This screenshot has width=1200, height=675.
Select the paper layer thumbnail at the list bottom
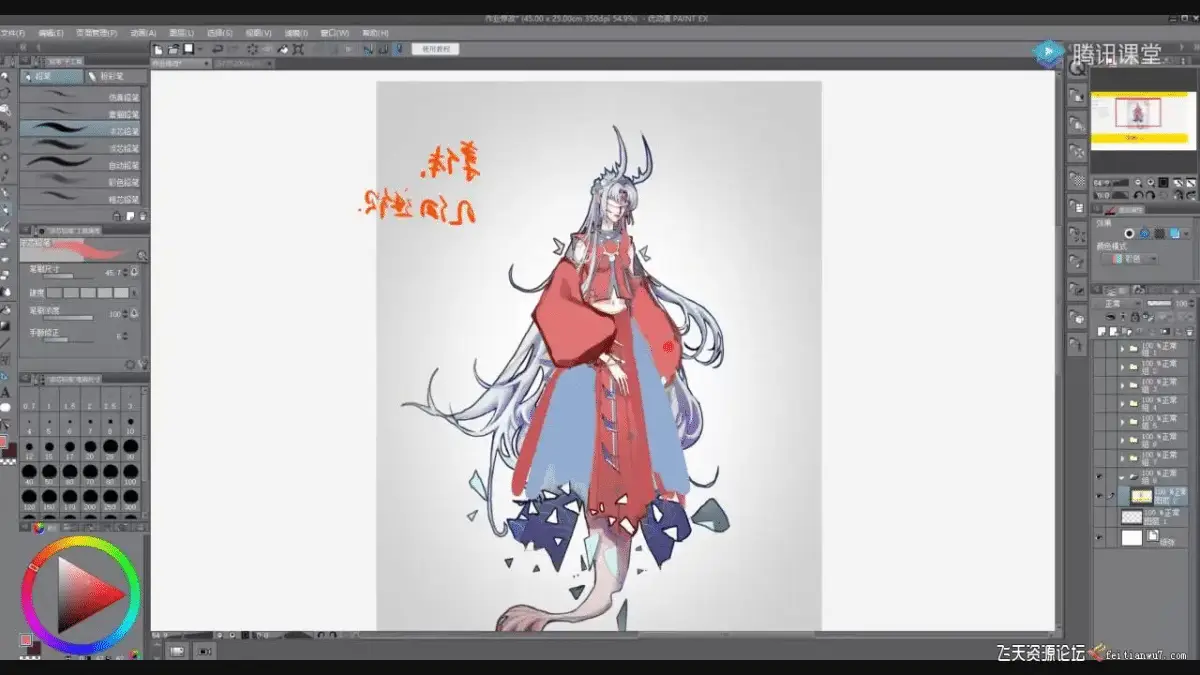pyautogui.click(x=1131, y=537)
